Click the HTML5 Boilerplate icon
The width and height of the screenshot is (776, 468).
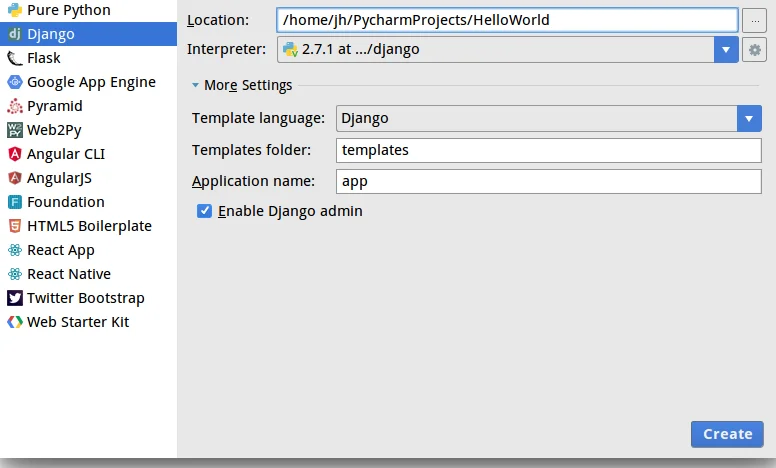(x=15, y=226)
